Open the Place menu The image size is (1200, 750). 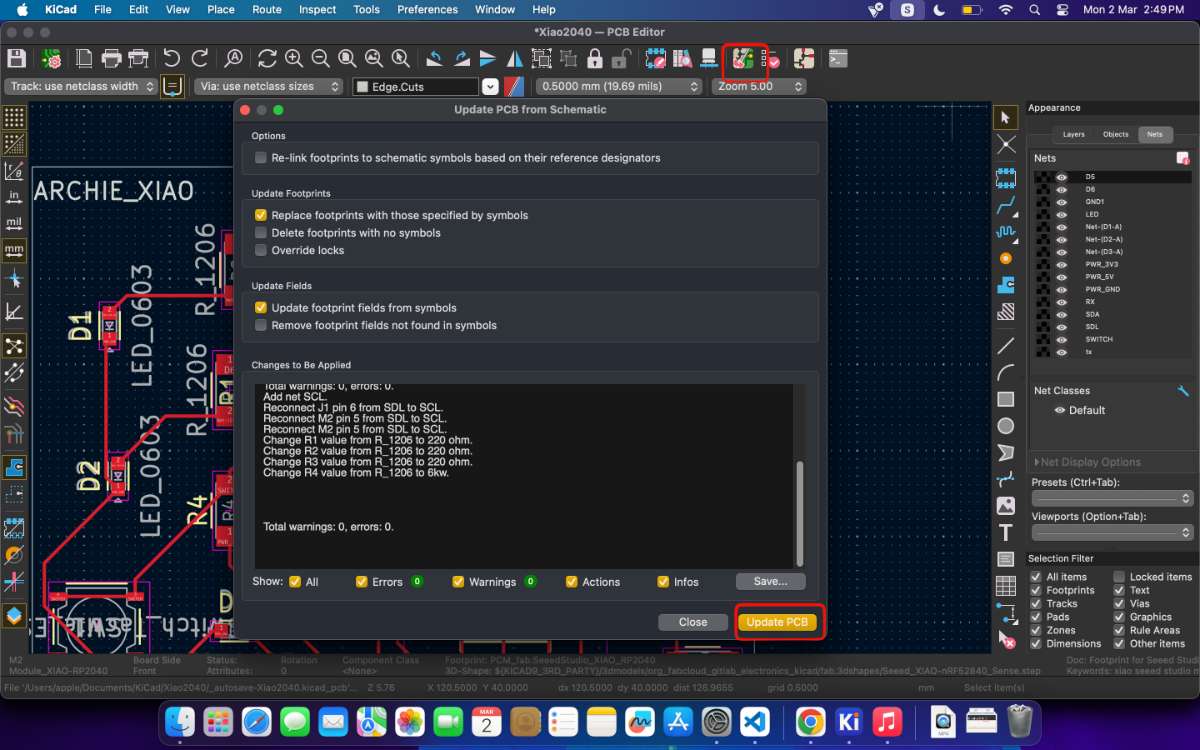(221, 9)
